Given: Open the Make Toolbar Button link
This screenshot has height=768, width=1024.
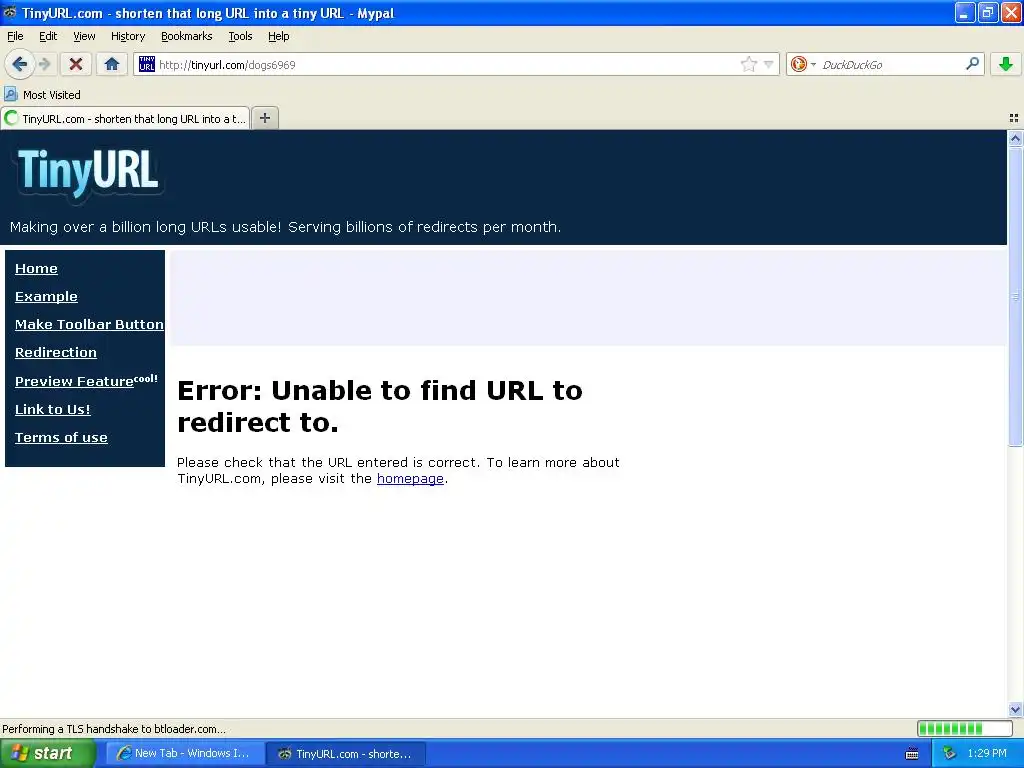Looking at the screenshot, I should point(89,325).
